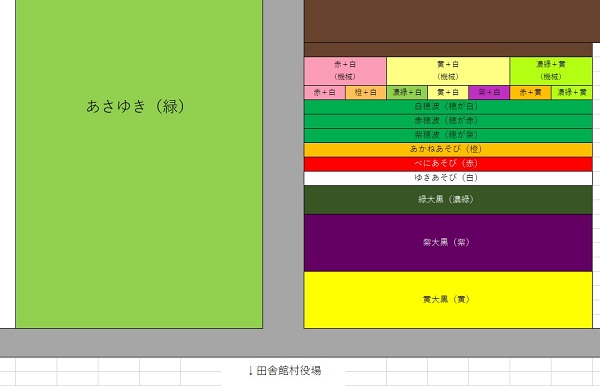
Task: Click the small pale yellow 黄+白 cell without 機械
Action: tap(448, 93)
